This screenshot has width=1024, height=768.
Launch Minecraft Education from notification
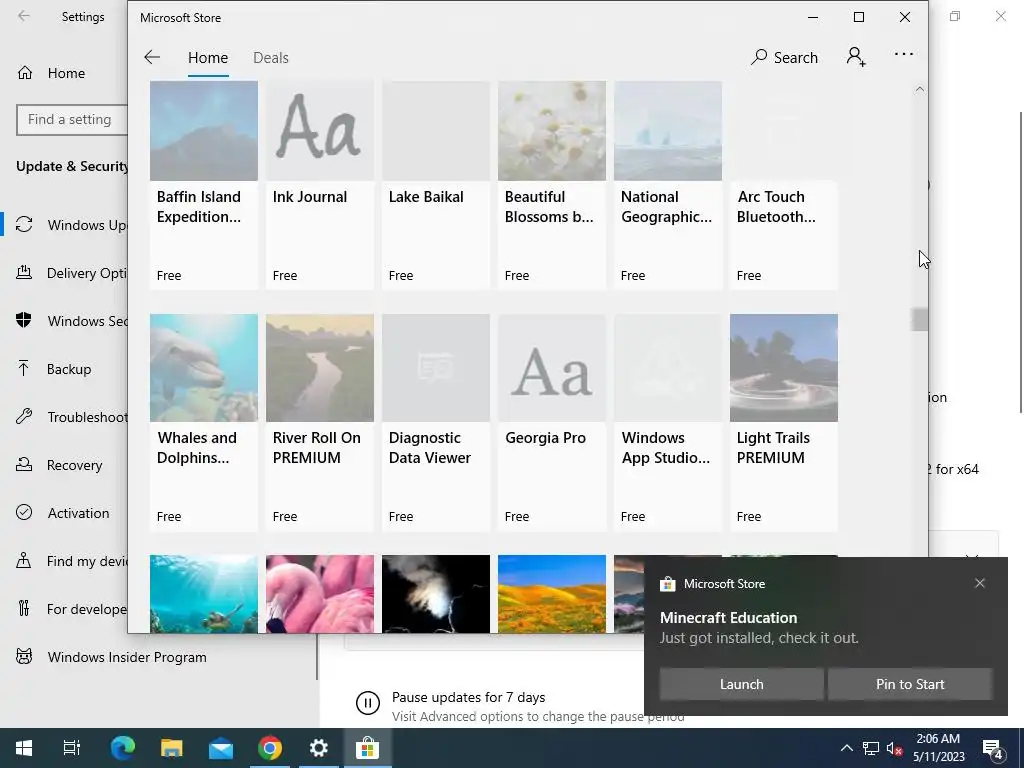(x=741, y=684)
